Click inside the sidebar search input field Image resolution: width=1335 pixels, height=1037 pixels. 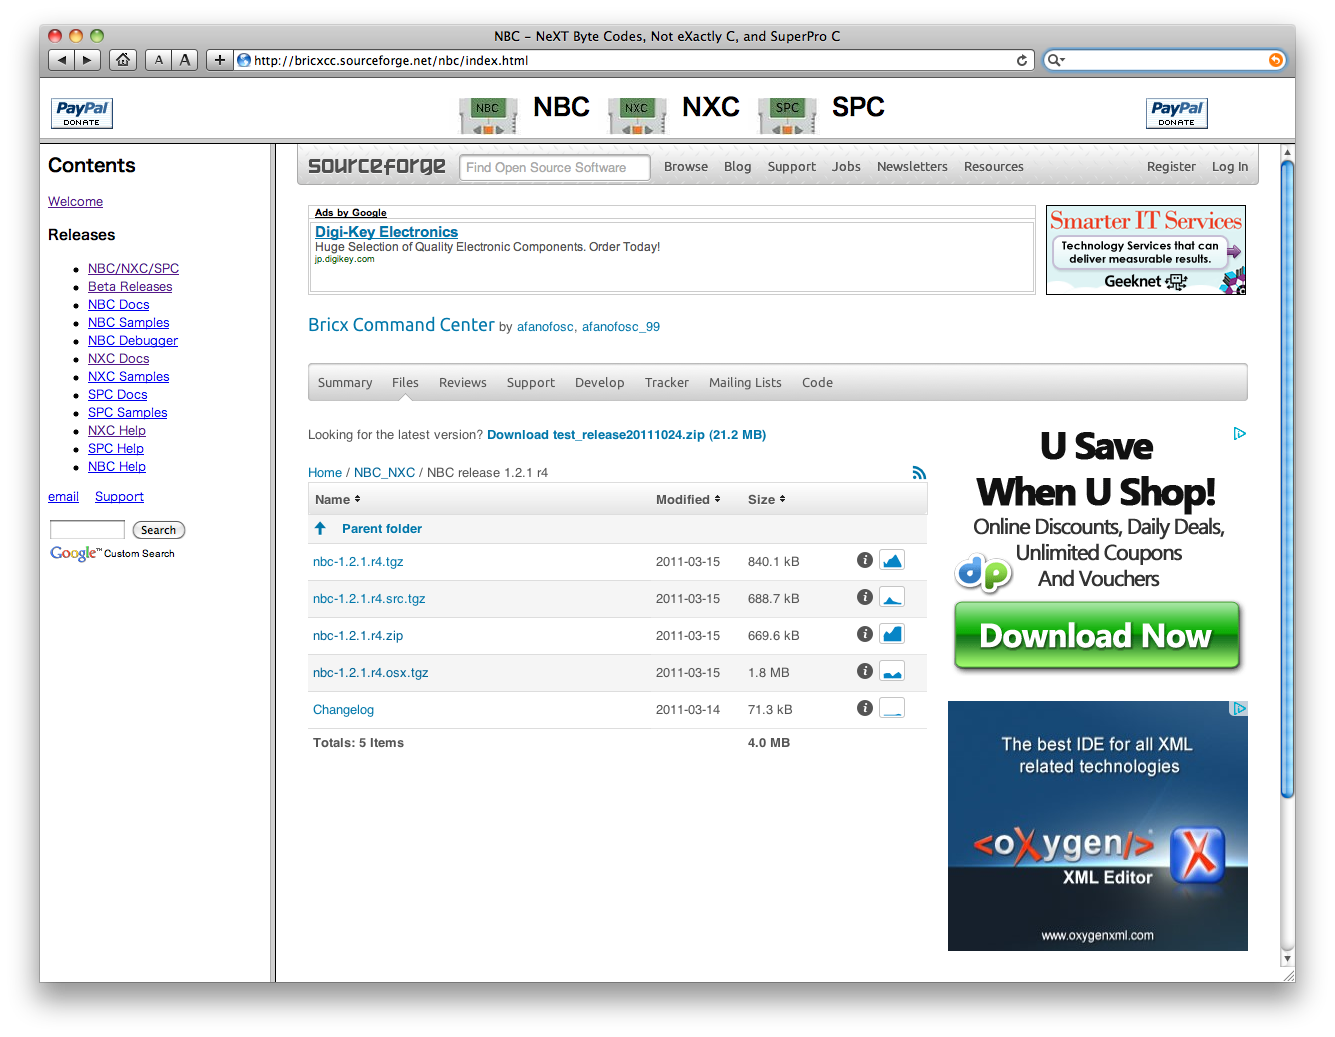(87, 529)
